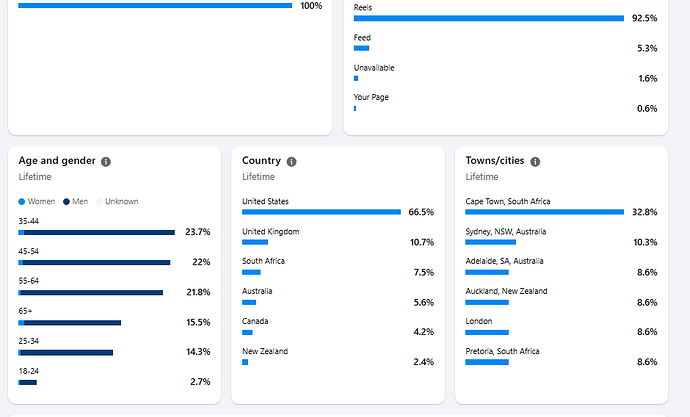Click the Unavailable bar row
This screenshot has width=690, height=417.
pos(356,78)
